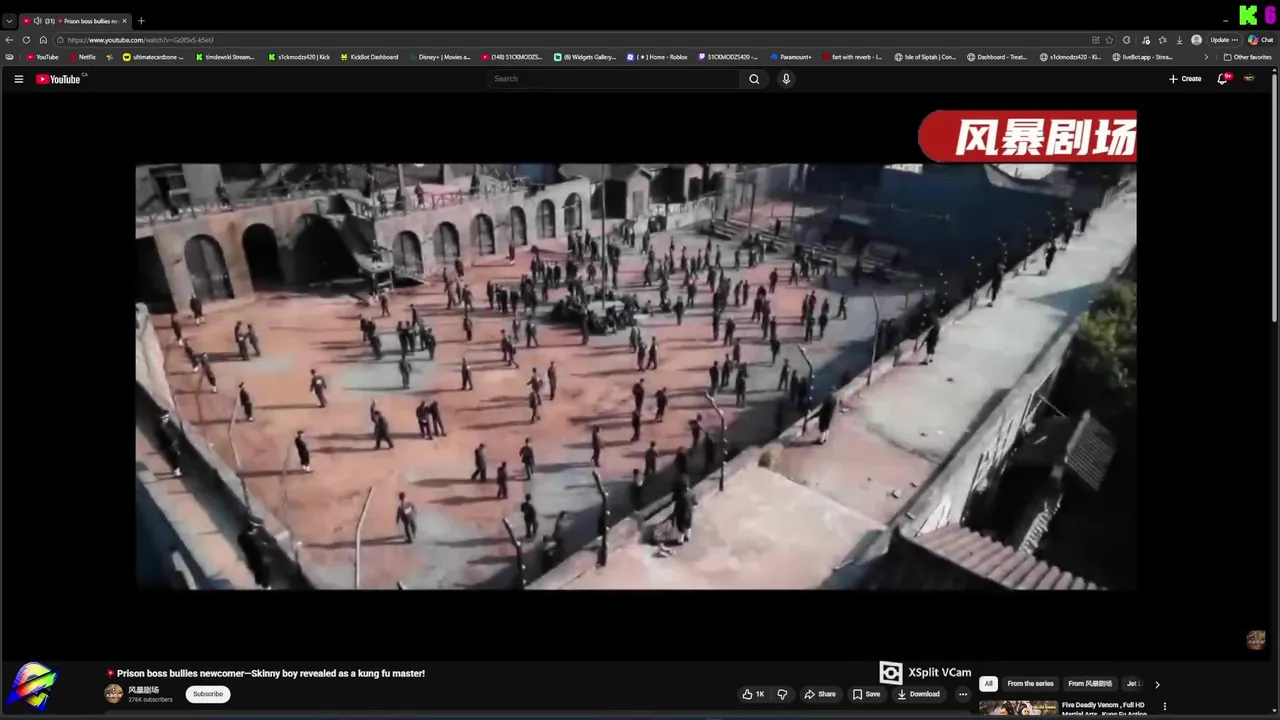Reload the page with the refresh icon

click(26, 40)
